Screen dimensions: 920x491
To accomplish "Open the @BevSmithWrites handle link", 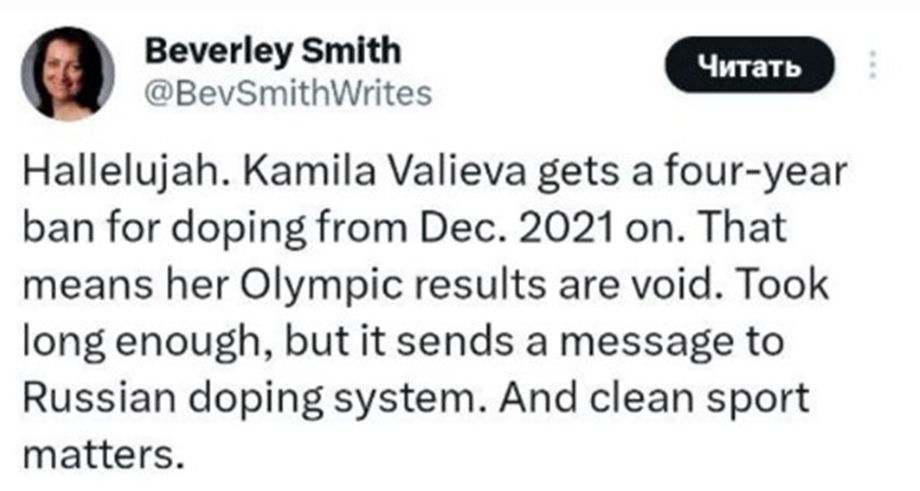I will [288, 94].
